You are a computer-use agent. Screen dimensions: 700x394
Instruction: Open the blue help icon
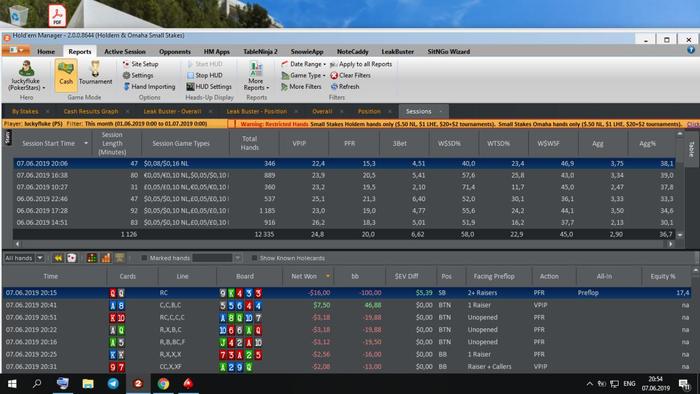coord(691,50)
